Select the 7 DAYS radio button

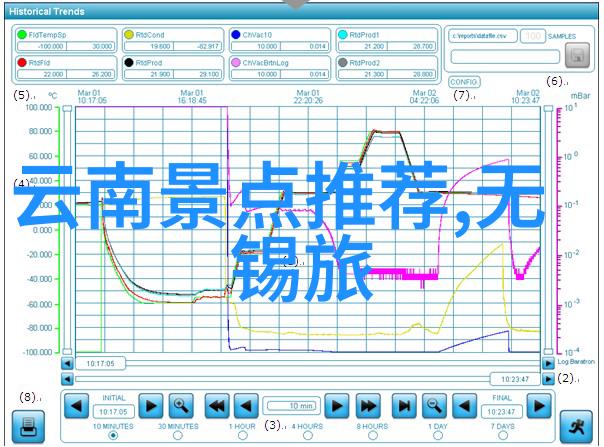click(503, 435)
